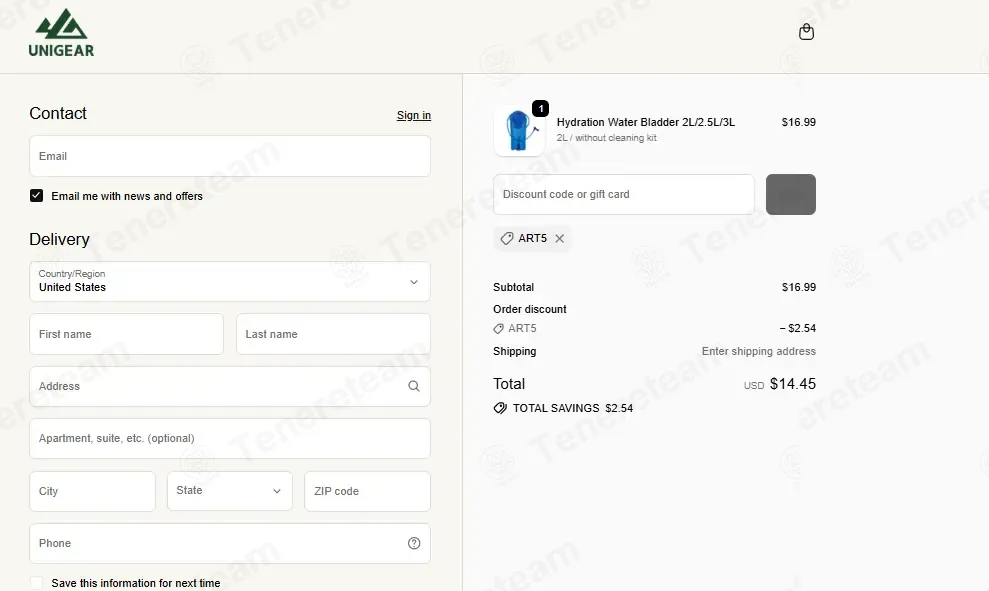Click the total amount $14.45

[x=793, y=383]
